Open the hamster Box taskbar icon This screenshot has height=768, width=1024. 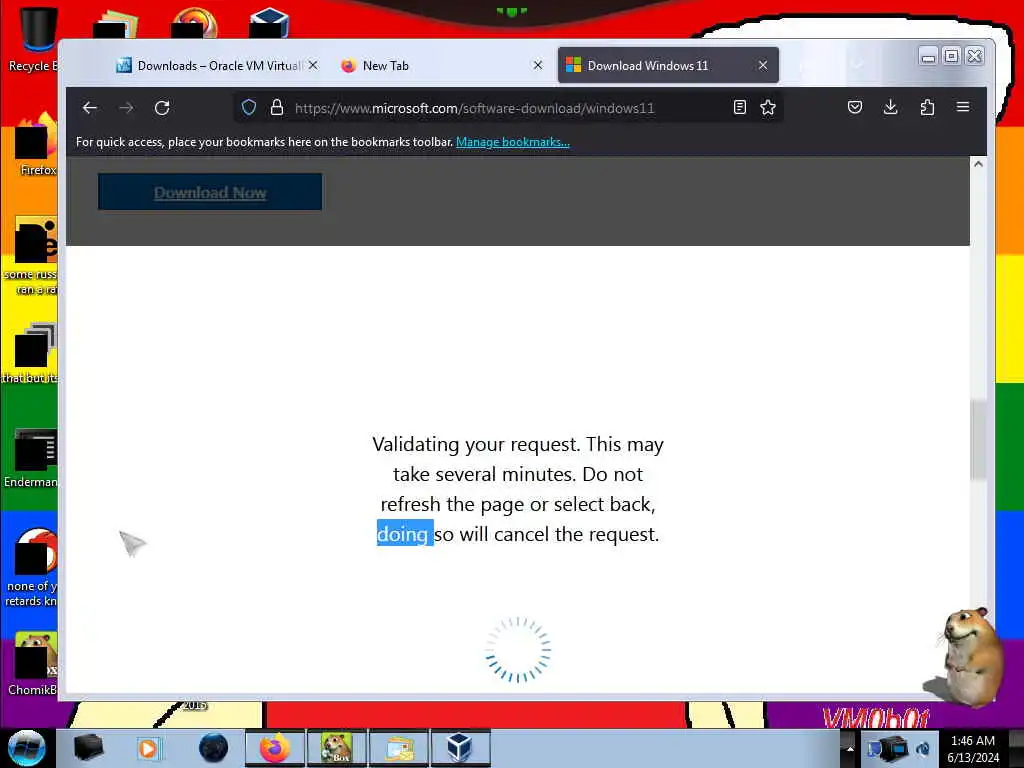[x=336, y=748]
